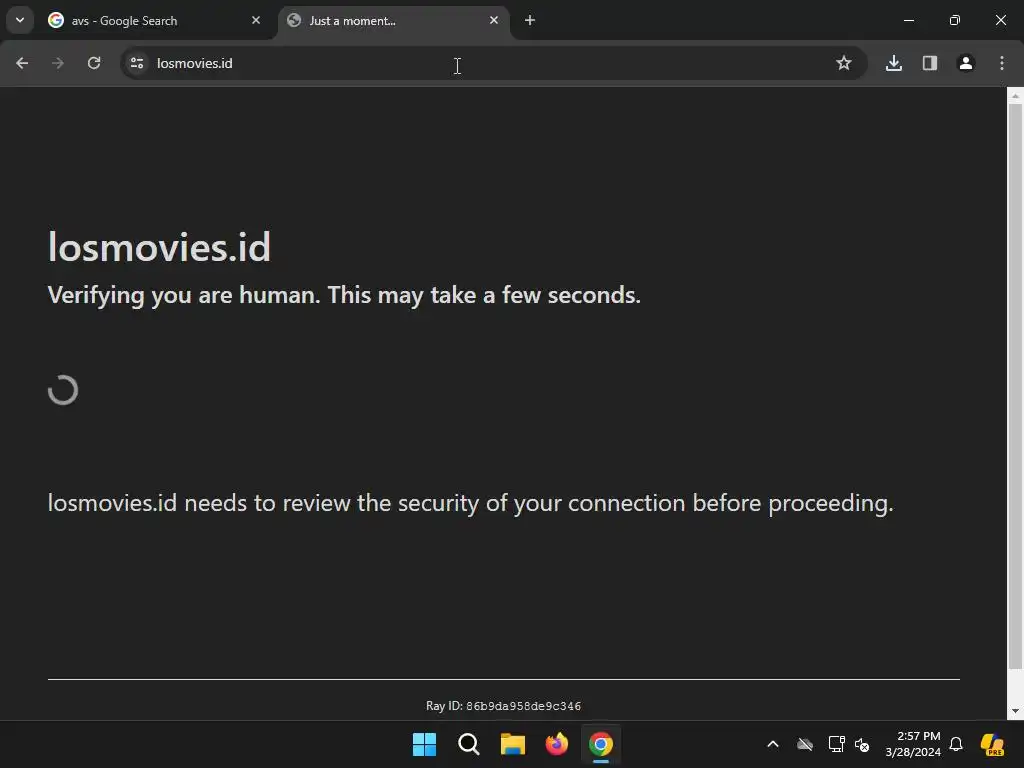Reload the current page
1024x768 pixels.
click(x=94, y=63)
